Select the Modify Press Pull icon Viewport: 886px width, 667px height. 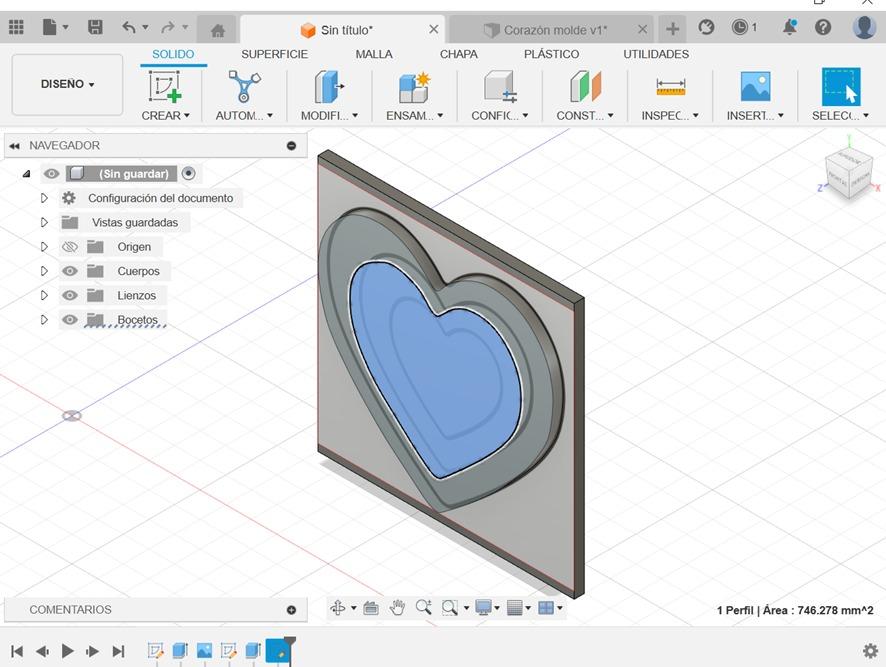click(329, 86)
